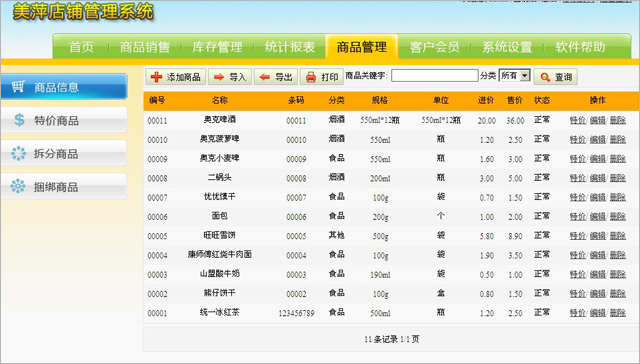Click the printer icon on 打印
This screenshot has width=640, height=364.
pos(311,77)
